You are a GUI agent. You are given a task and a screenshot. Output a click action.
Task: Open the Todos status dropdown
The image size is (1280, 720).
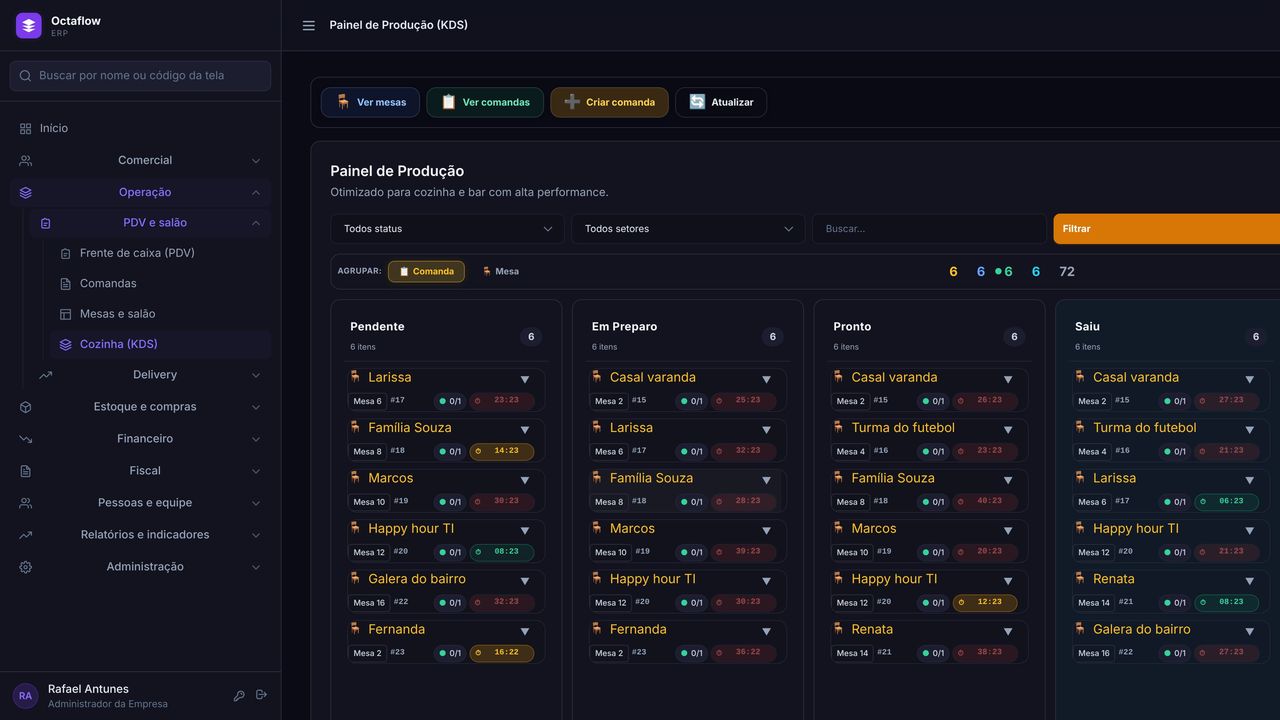click(447, 229)
